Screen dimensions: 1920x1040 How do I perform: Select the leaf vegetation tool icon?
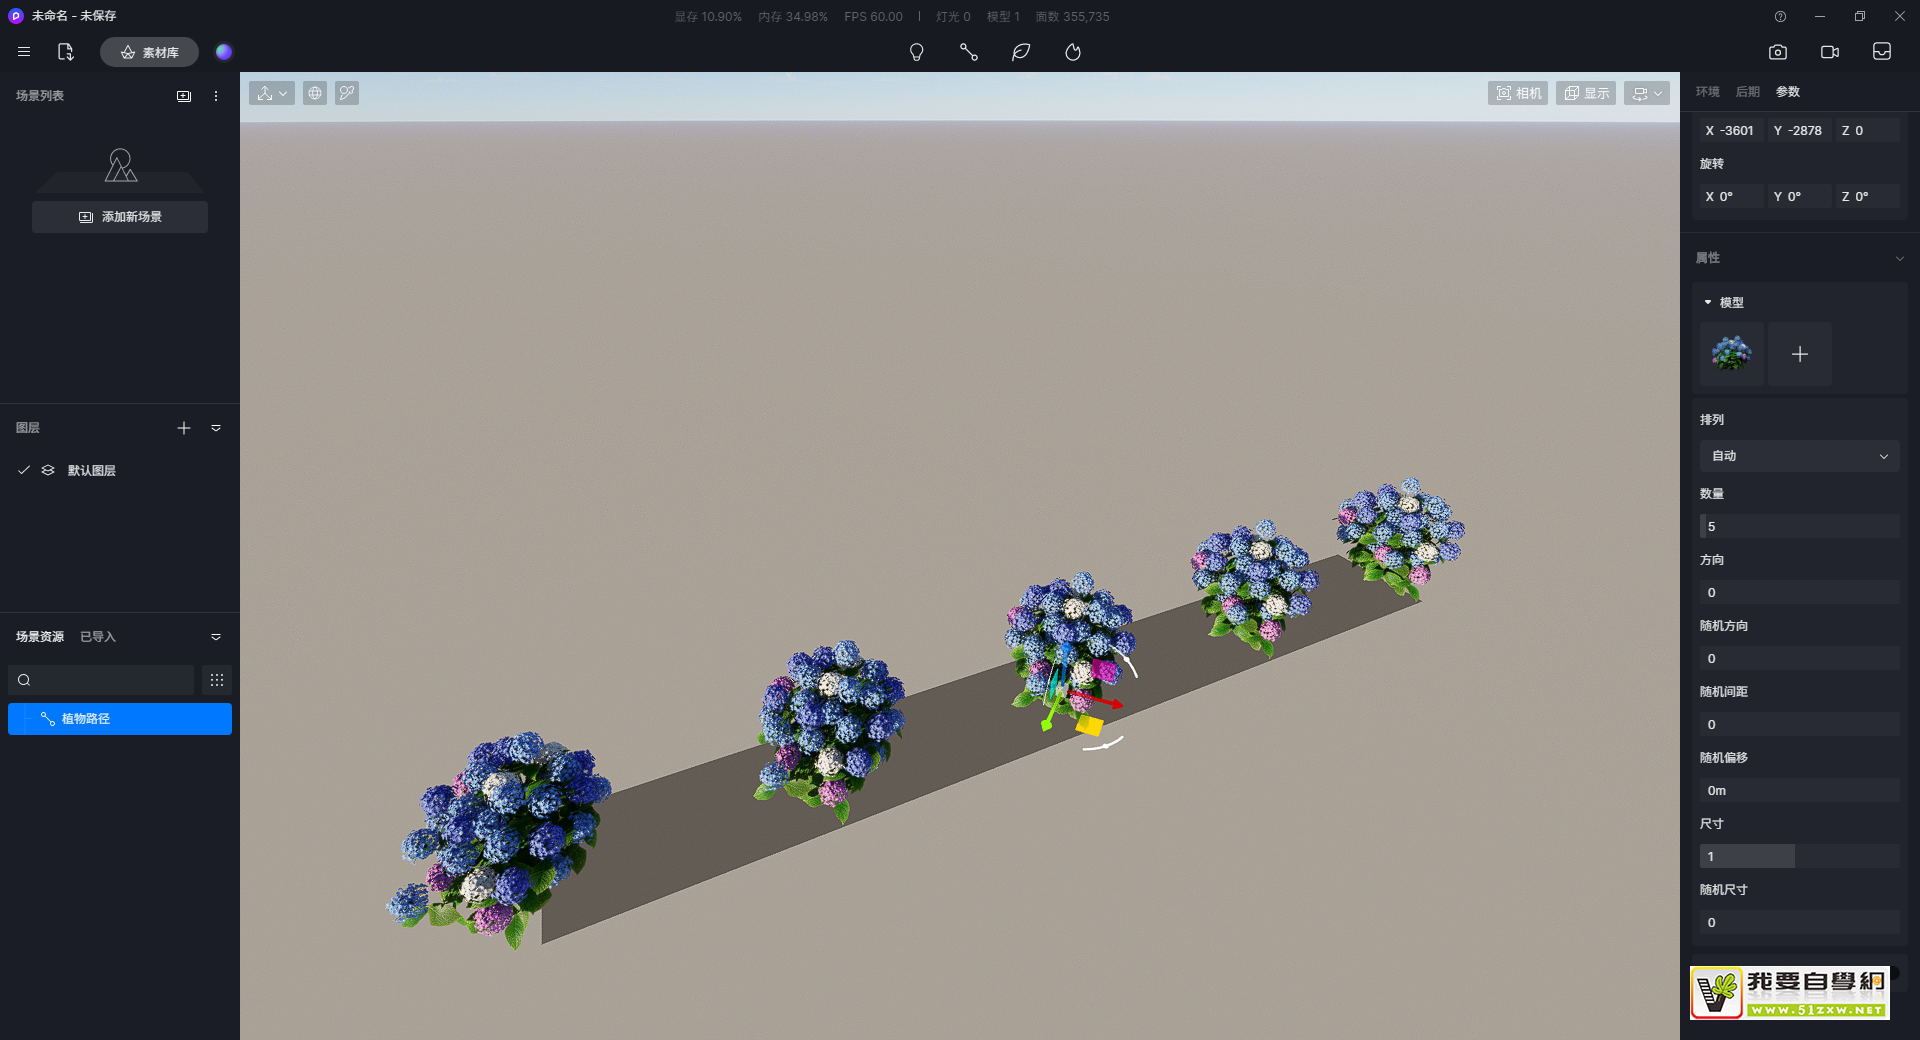[x=1020, y=52]
